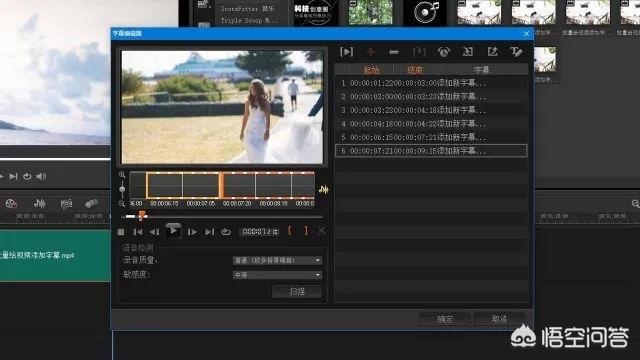This screenshot has width=640, height=360.
Task: Open the recording quality dropdown
Action: 277,260
